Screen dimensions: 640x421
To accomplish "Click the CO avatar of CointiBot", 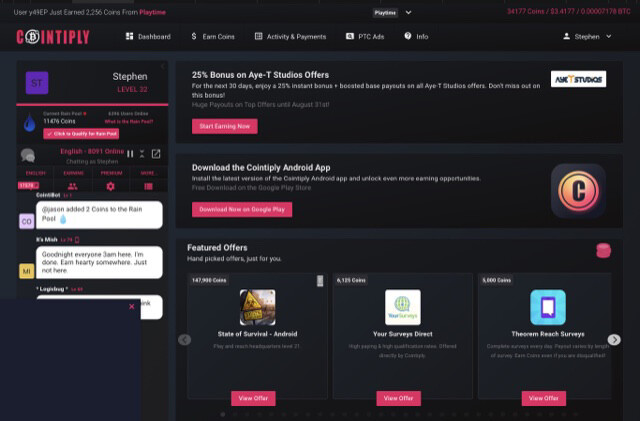I will (27, 221).
